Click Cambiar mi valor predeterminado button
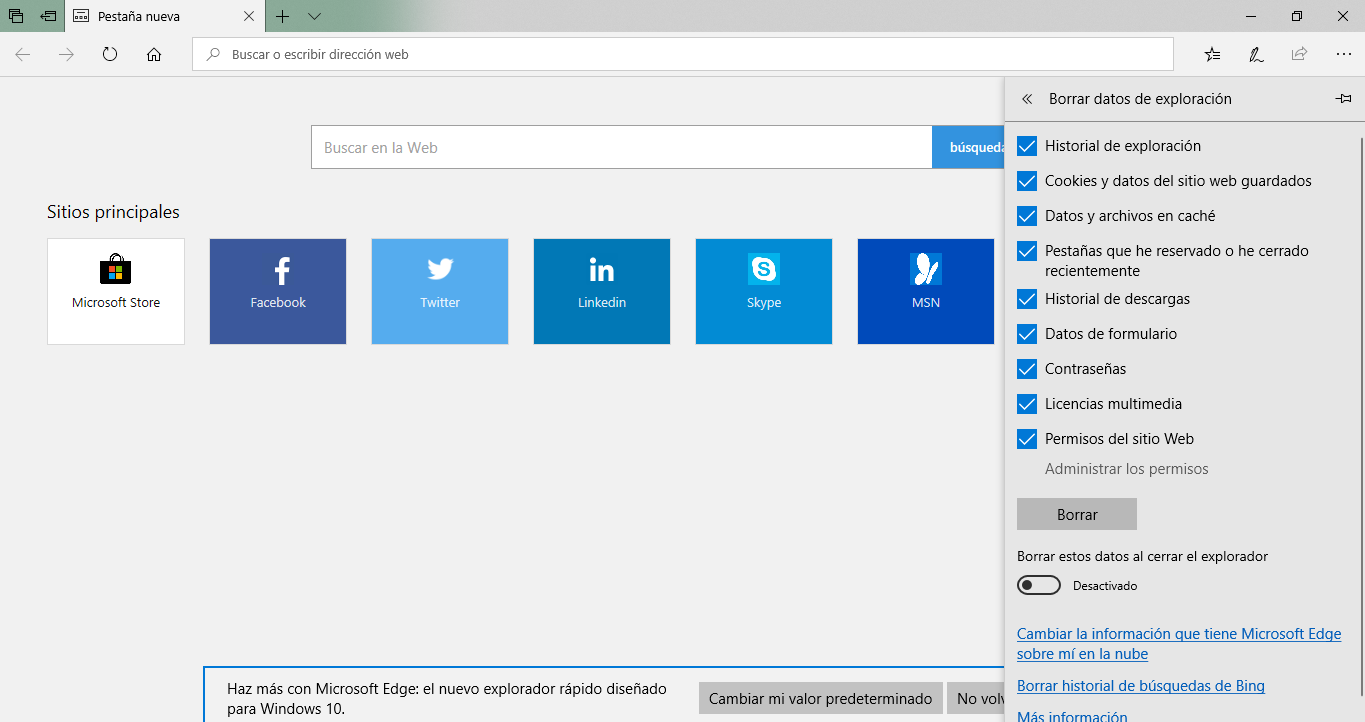 [x=821, y=699]
